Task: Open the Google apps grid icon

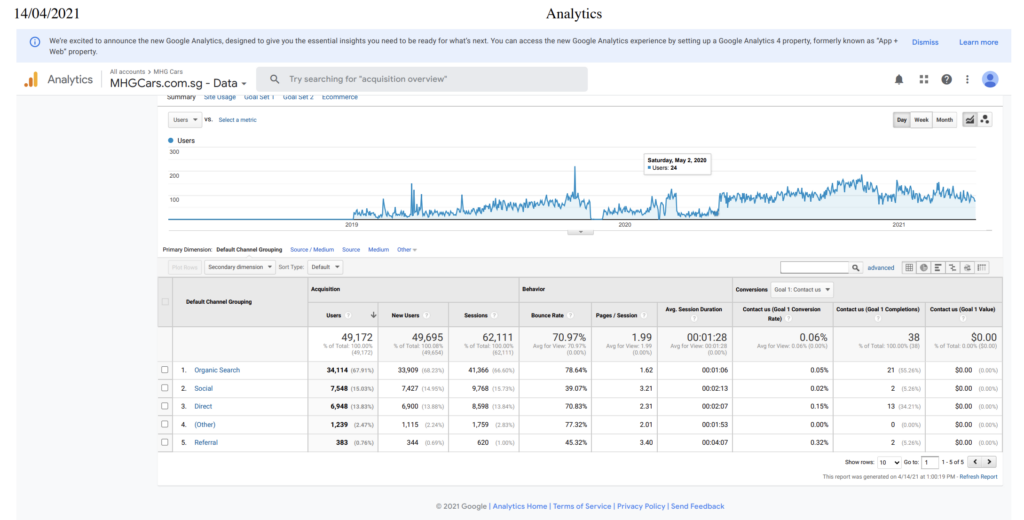Action: pyautogui.click(x=923, y=79)
